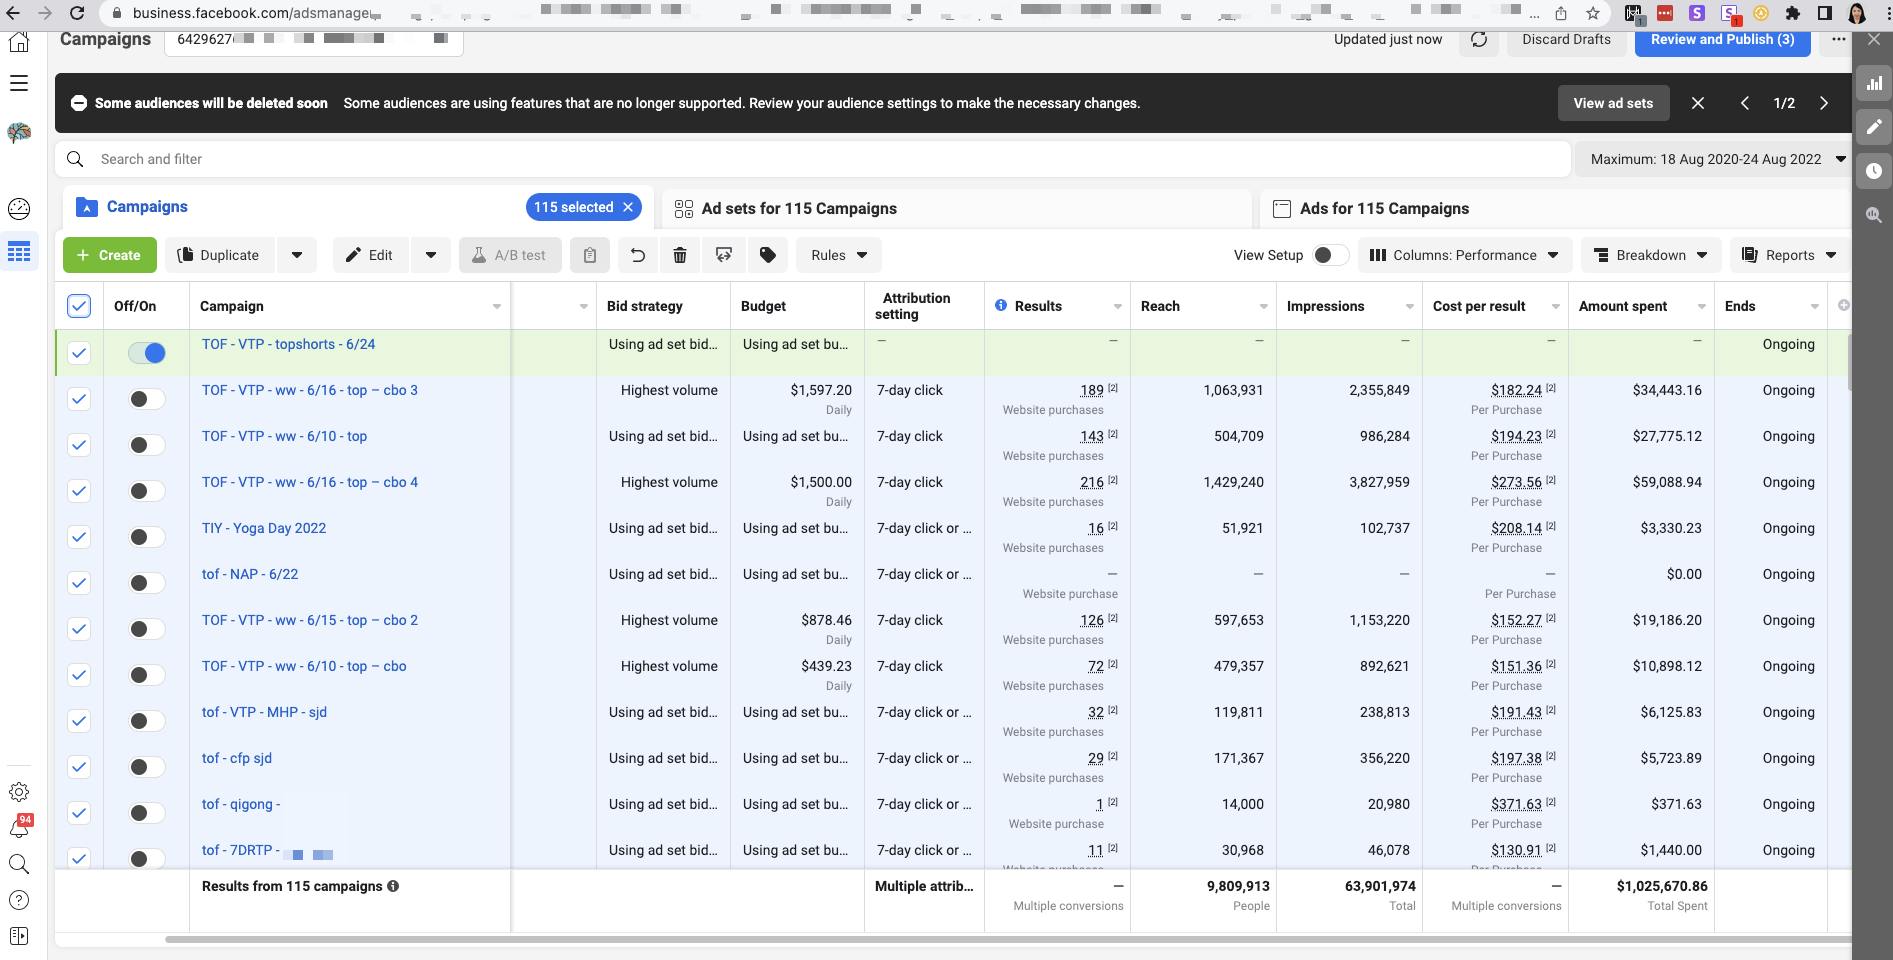This screenshot has height=960, width=1893.
Task: Open the edit pencil icon on right rail
Action: tap(1874, 127)
